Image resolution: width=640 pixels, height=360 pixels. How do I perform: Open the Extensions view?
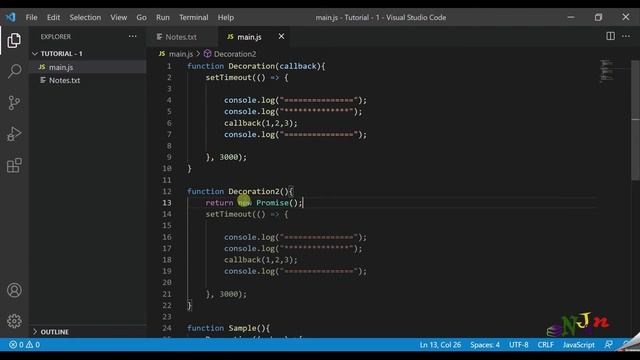click(14, 165)
